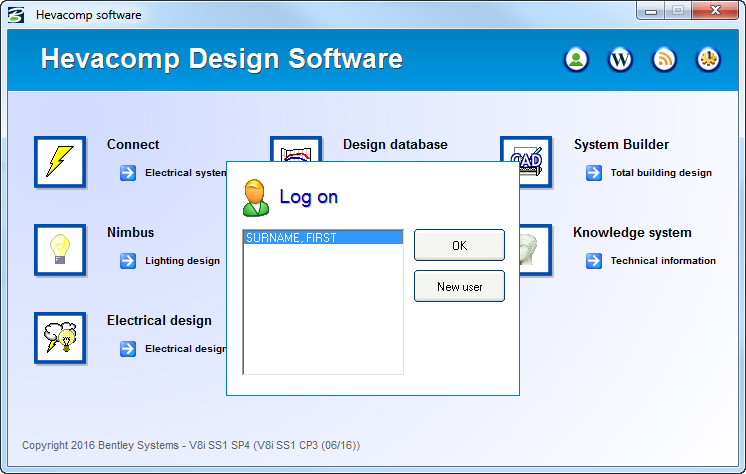The height and width of the screenshot is (474, 746).
Task: Open the Nimbus light bulb icon
Action: 60,250
